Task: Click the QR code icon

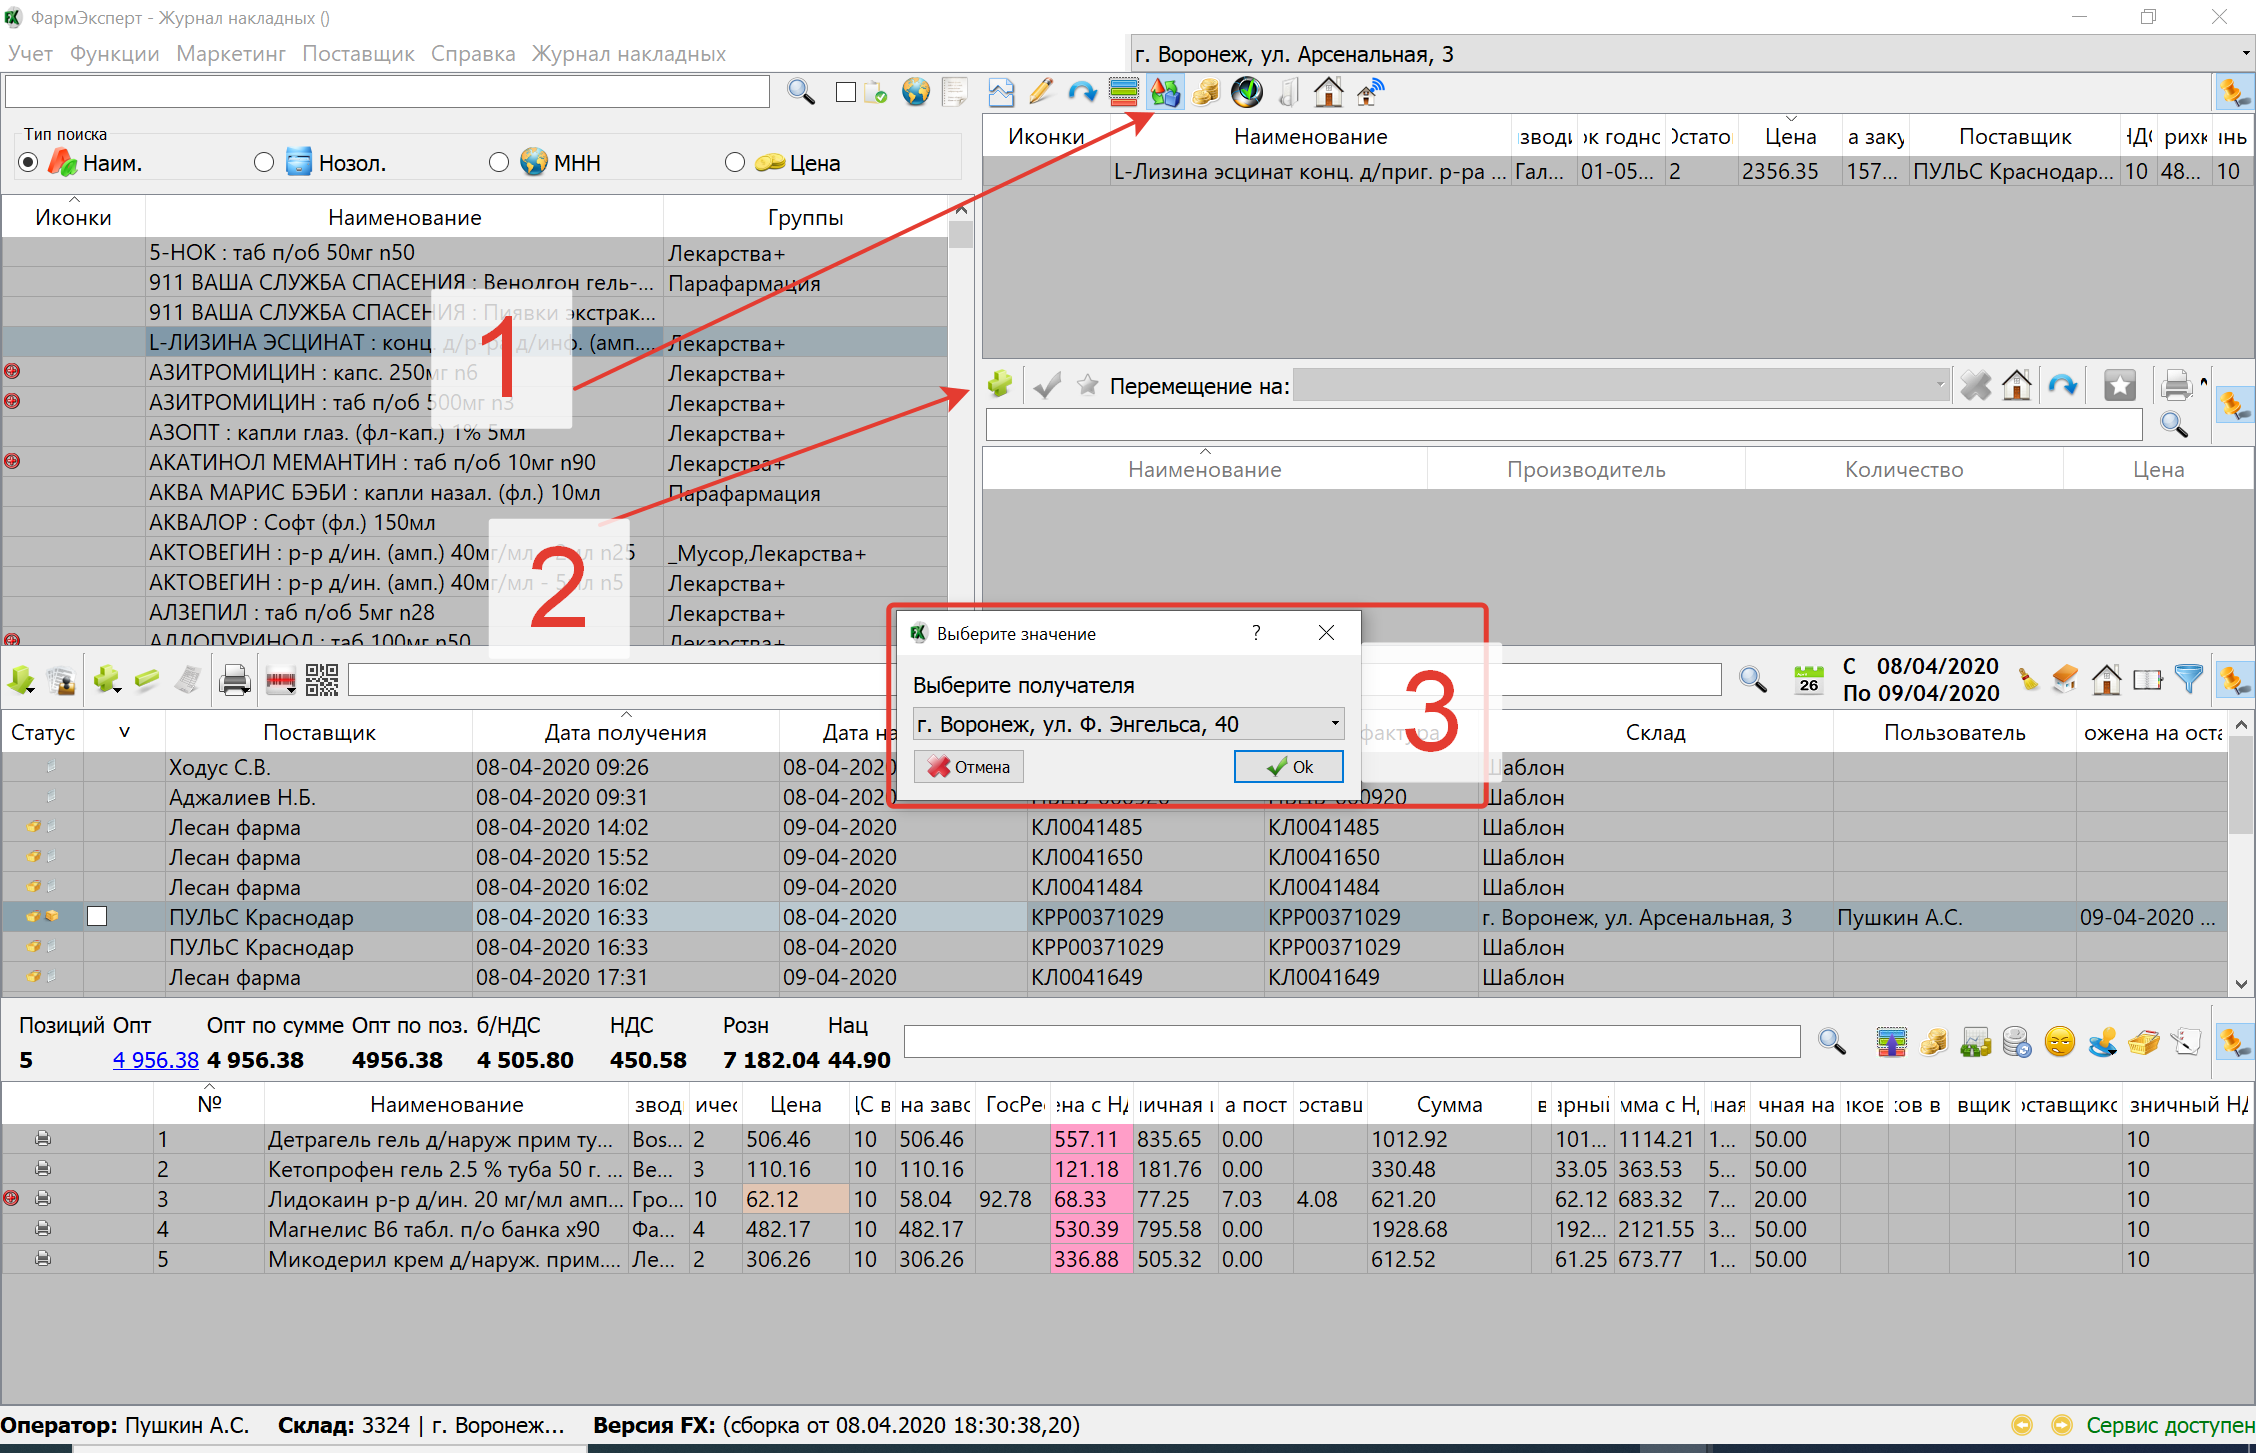Action: coord(321,681)
